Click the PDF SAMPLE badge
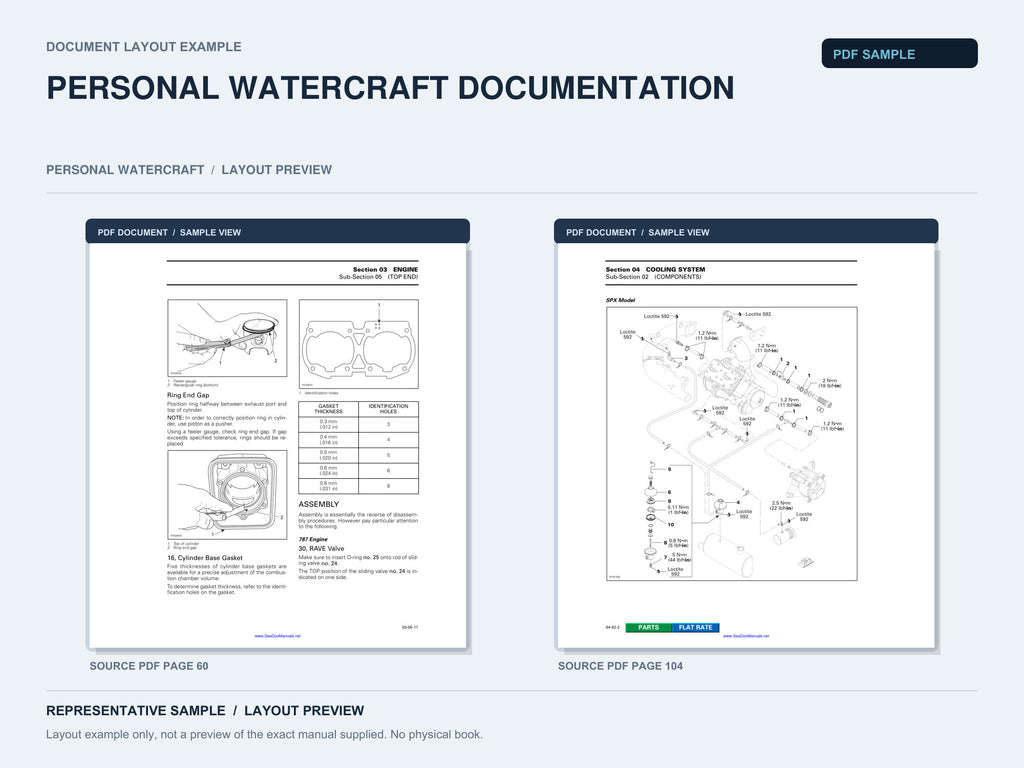Viewport: 1024px width, 768px height. coord(899,54)
